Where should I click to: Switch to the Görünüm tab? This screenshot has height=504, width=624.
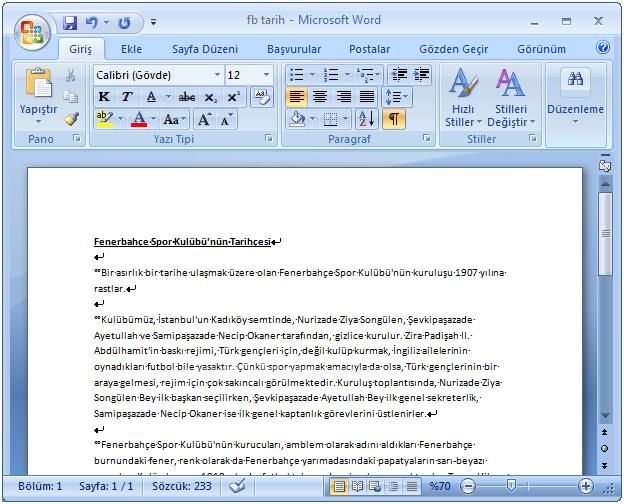point(541,49)
